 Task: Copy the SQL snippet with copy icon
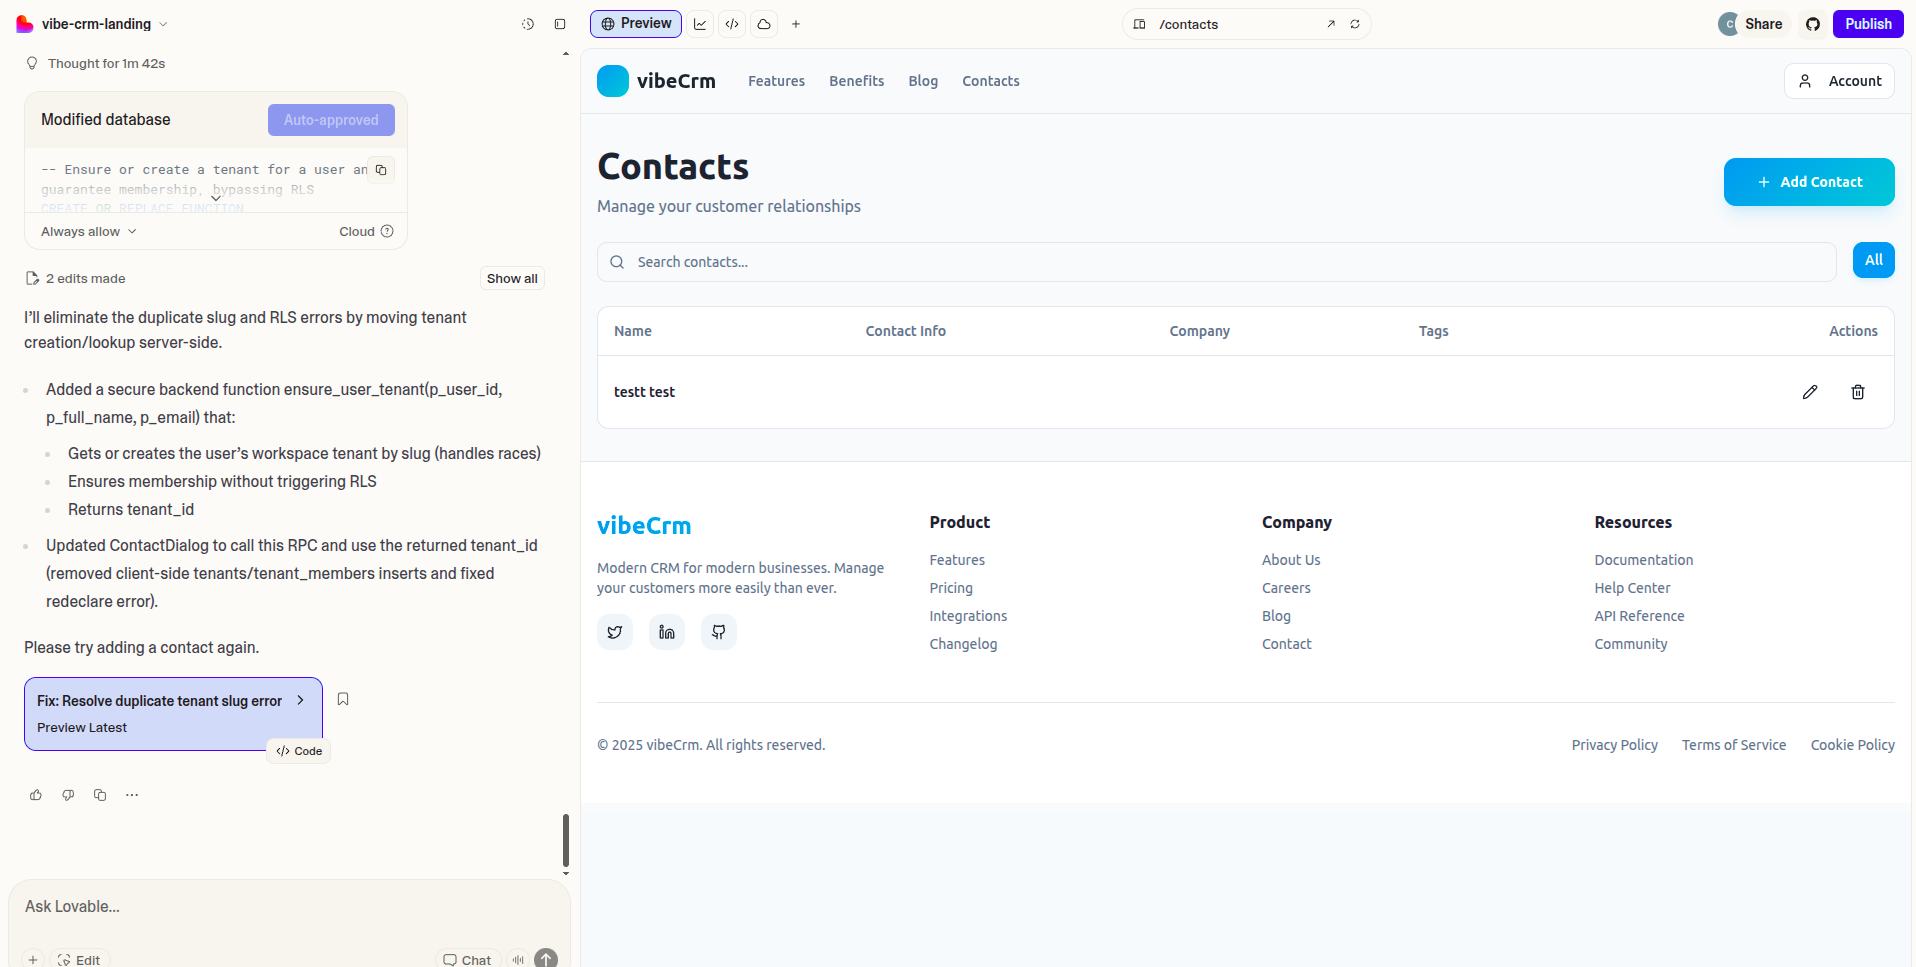[x=381, y=170]
